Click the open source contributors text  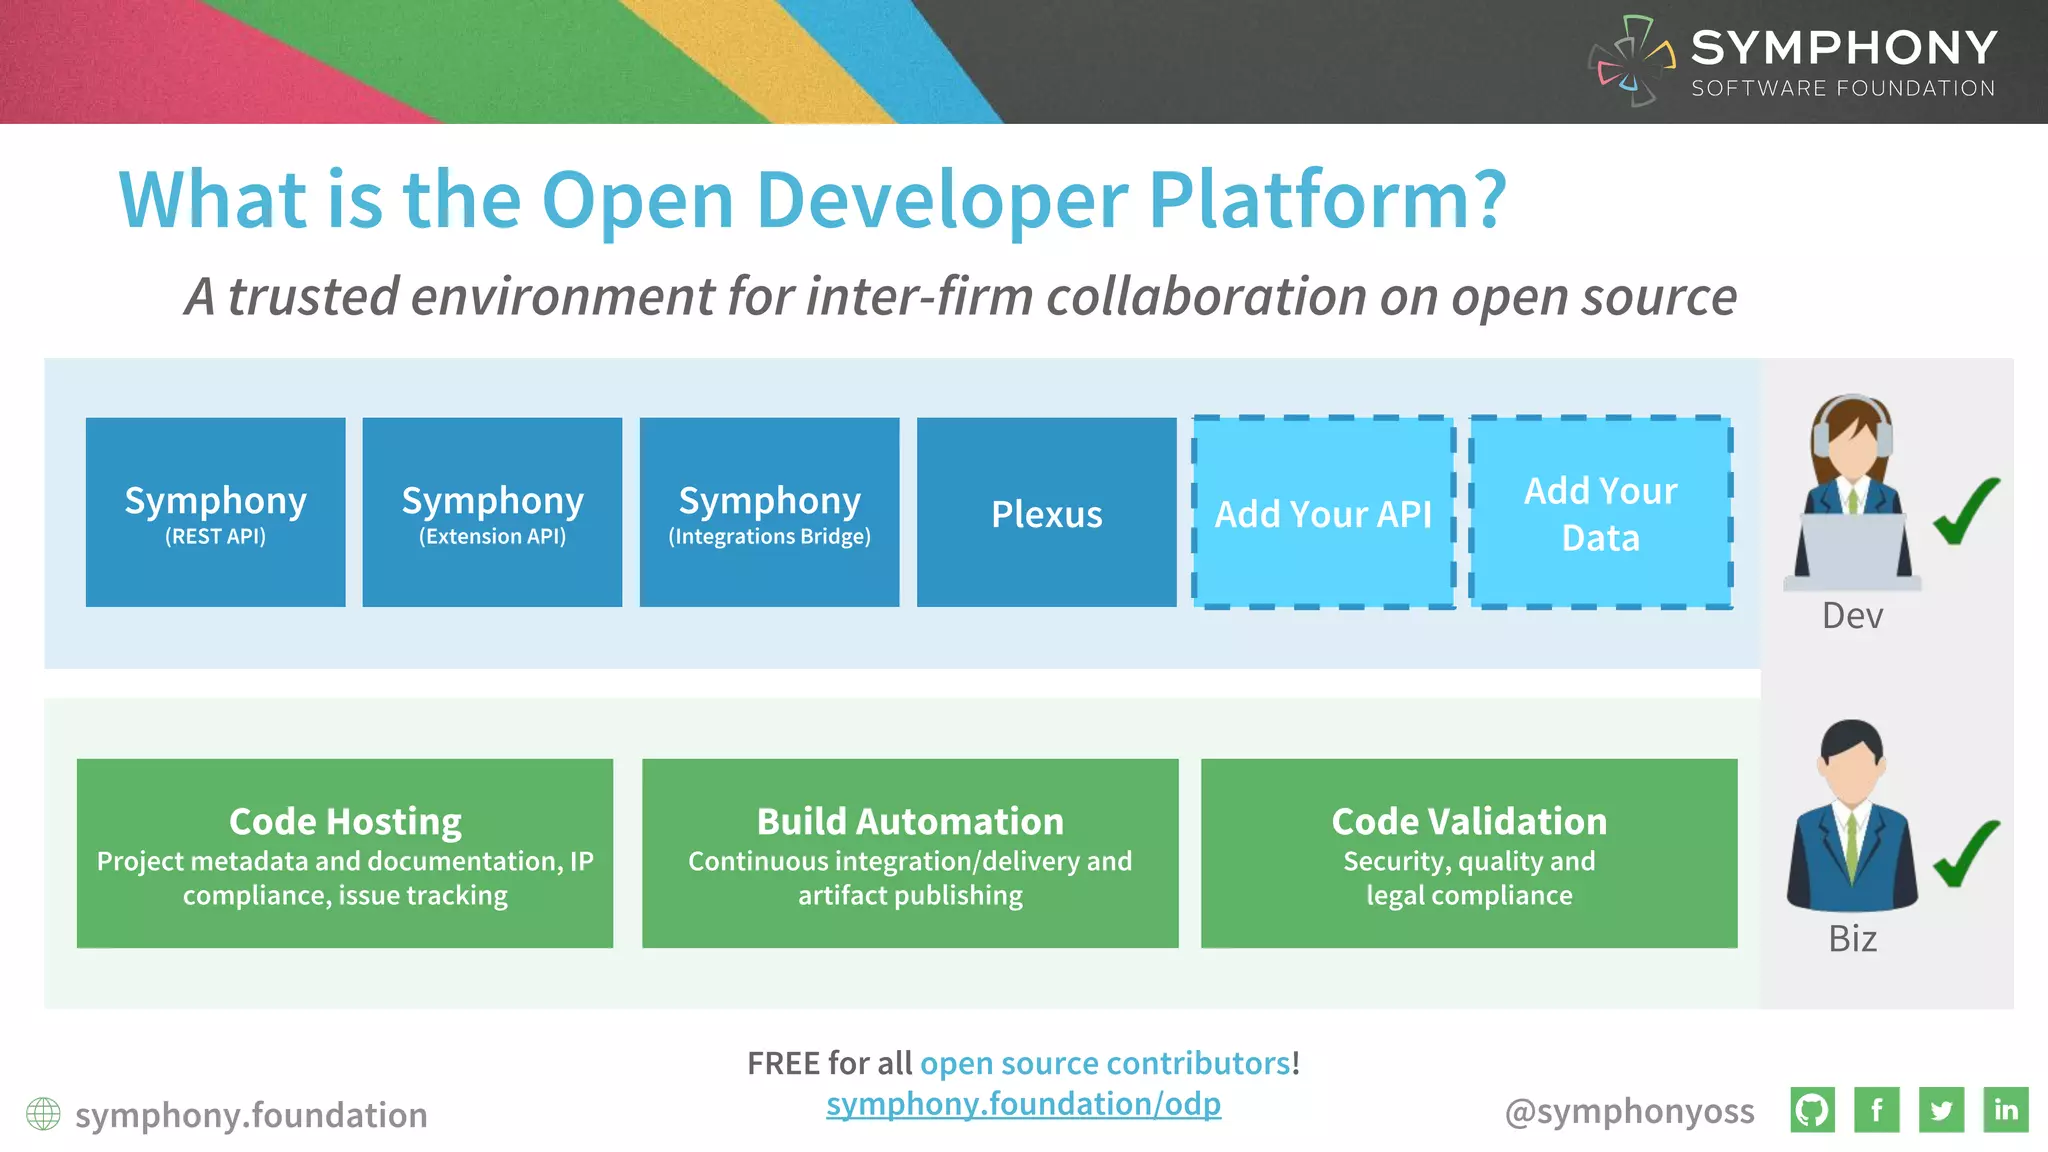coord(1105,1063)
